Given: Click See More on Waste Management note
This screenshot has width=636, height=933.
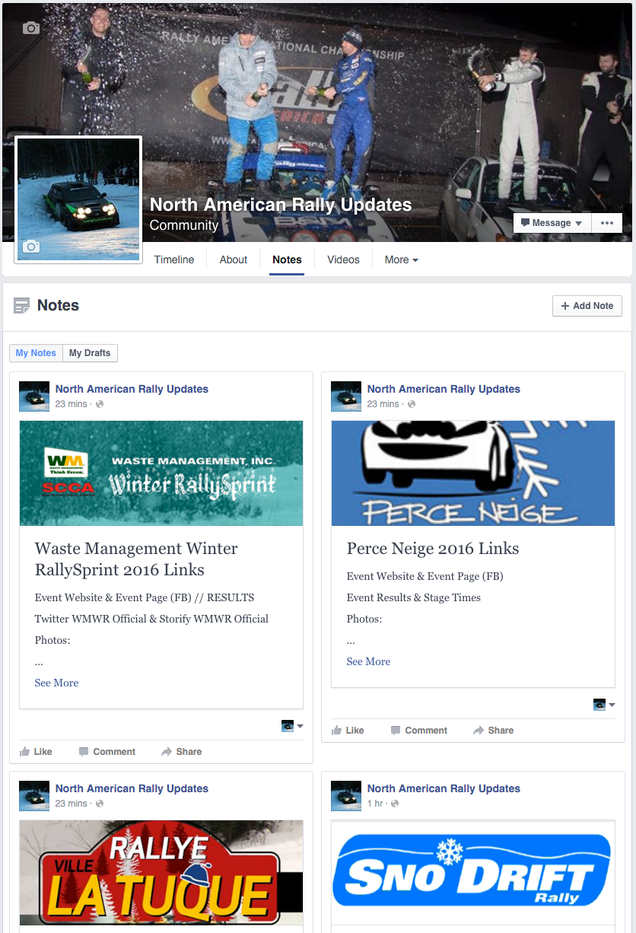Looking at the screenshot, I should (x=57, y=683).
